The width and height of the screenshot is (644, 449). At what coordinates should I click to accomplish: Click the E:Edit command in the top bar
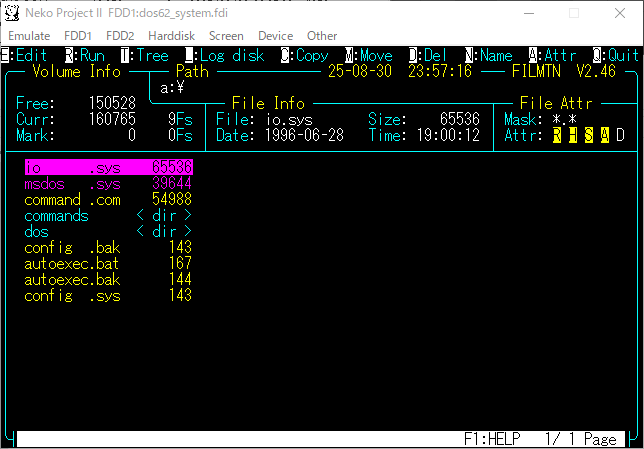pos(24,56)
